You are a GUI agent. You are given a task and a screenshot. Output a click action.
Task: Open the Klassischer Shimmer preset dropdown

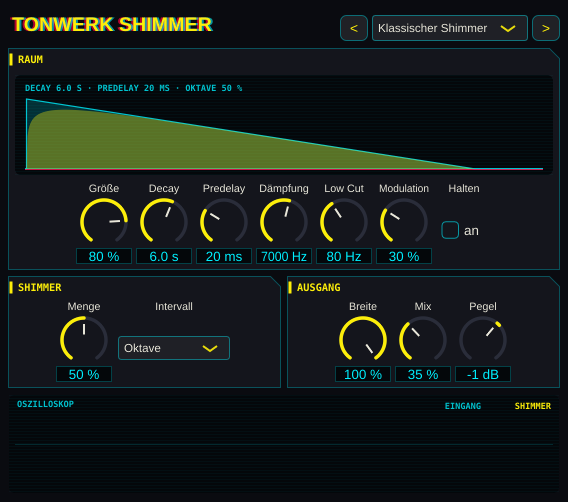450,28
